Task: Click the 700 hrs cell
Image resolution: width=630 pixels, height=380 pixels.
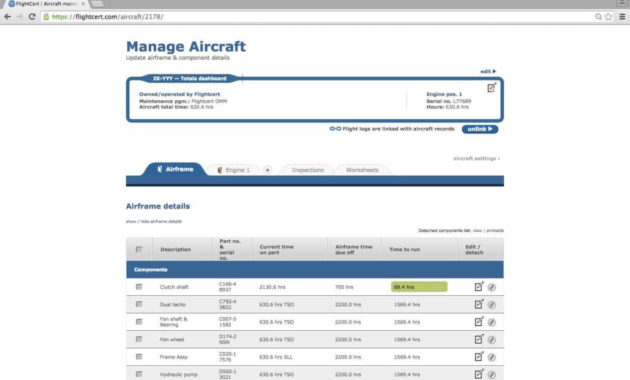Action: pyautogui.click(x=344, y=287)
